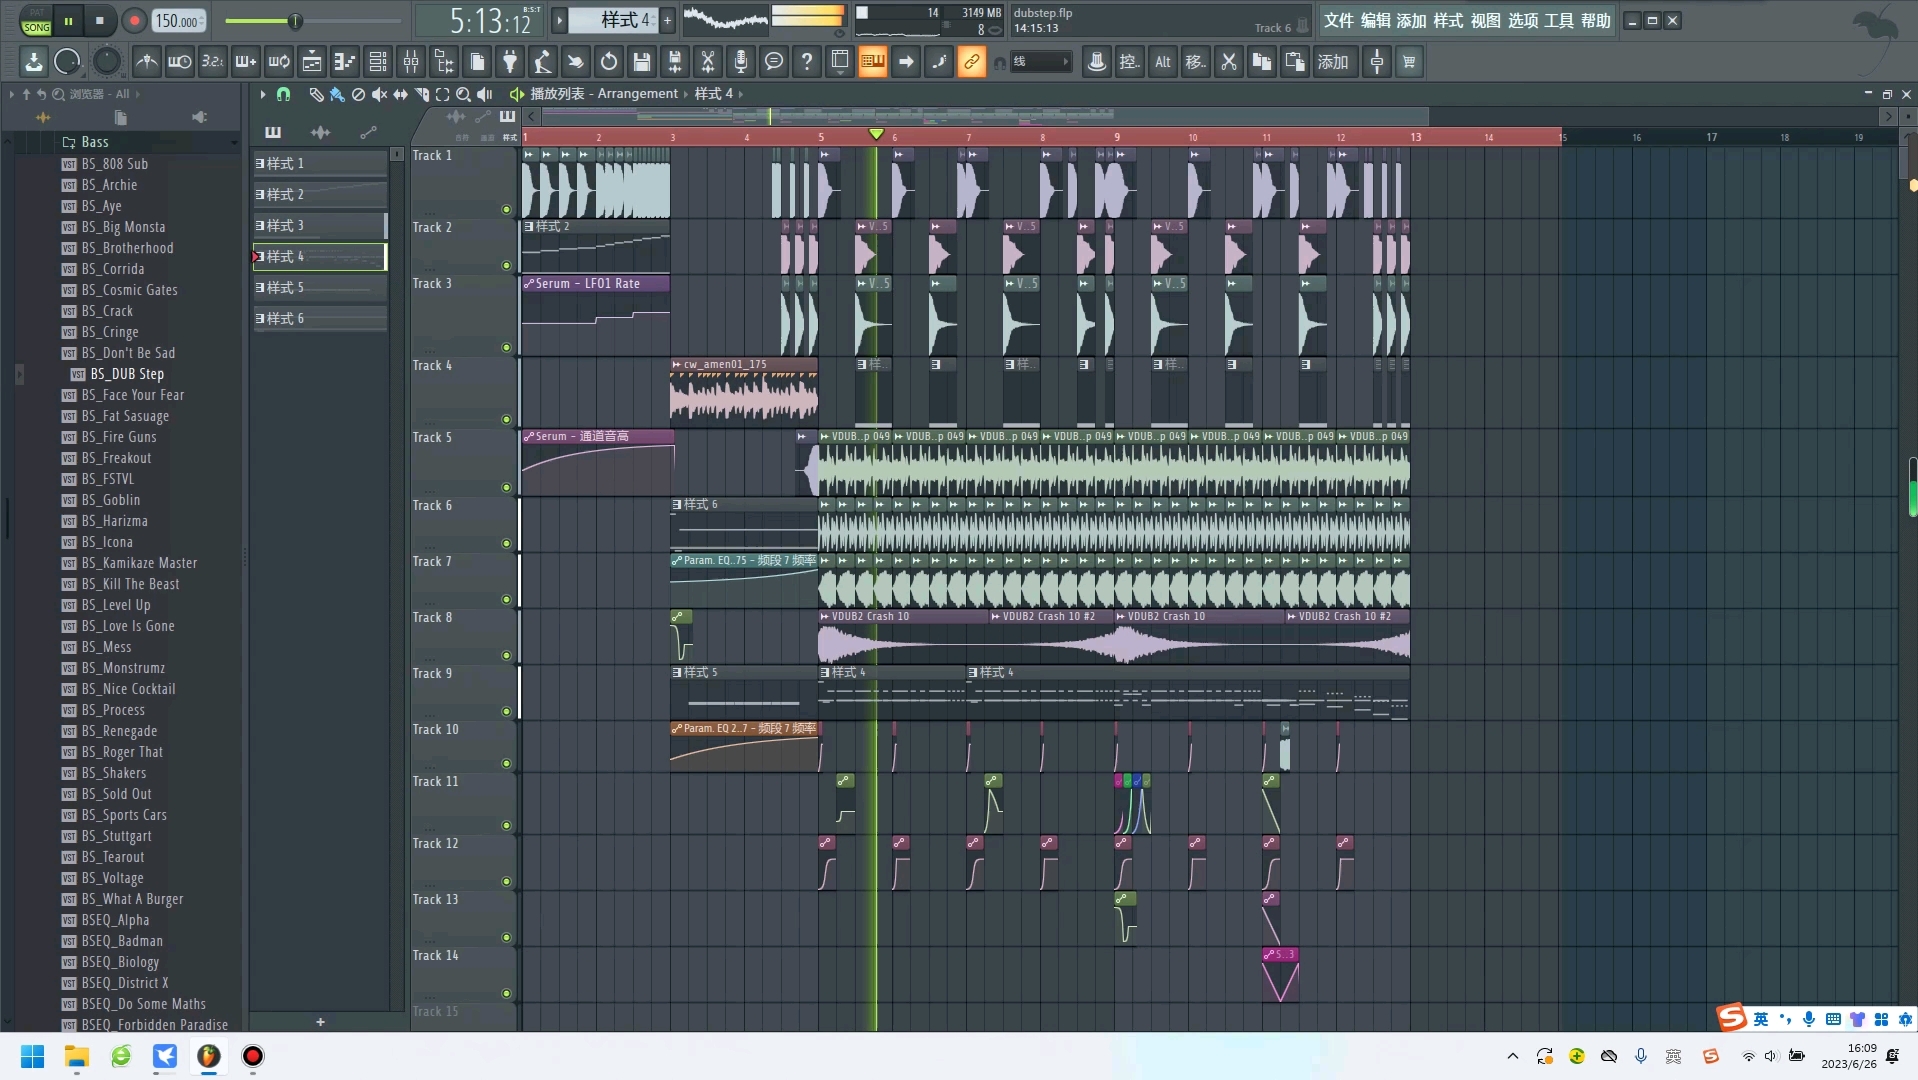Screen dimensions: 1918x1080
Task: Open the 工具 menu
Action: point(1559,20)
